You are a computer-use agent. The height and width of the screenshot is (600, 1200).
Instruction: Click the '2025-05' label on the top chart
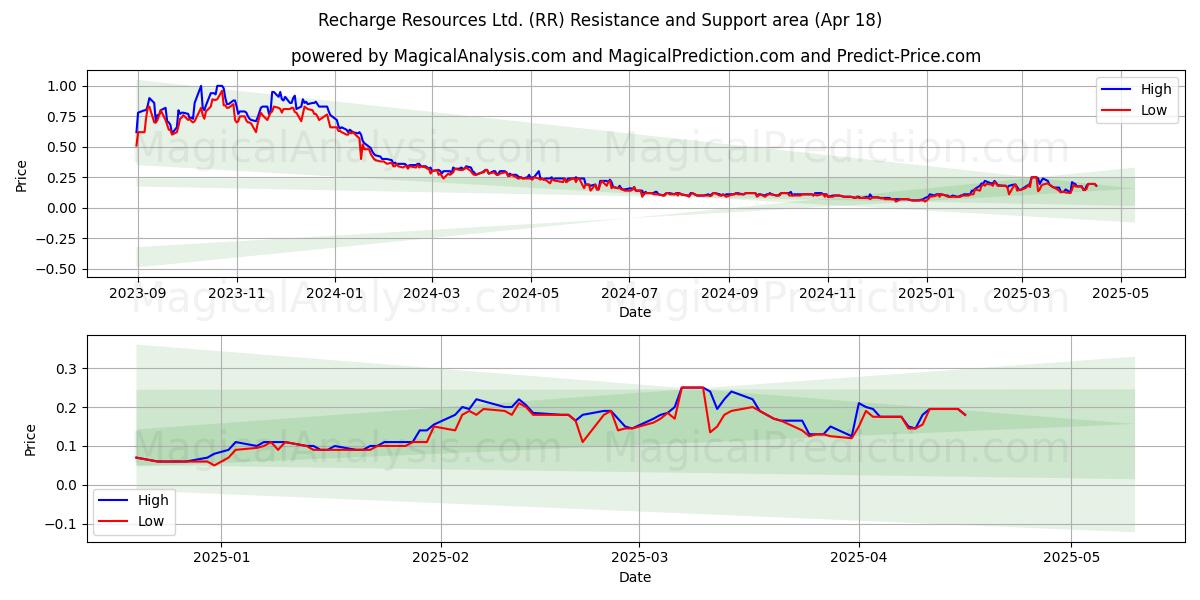click(x=1120, y=293)
